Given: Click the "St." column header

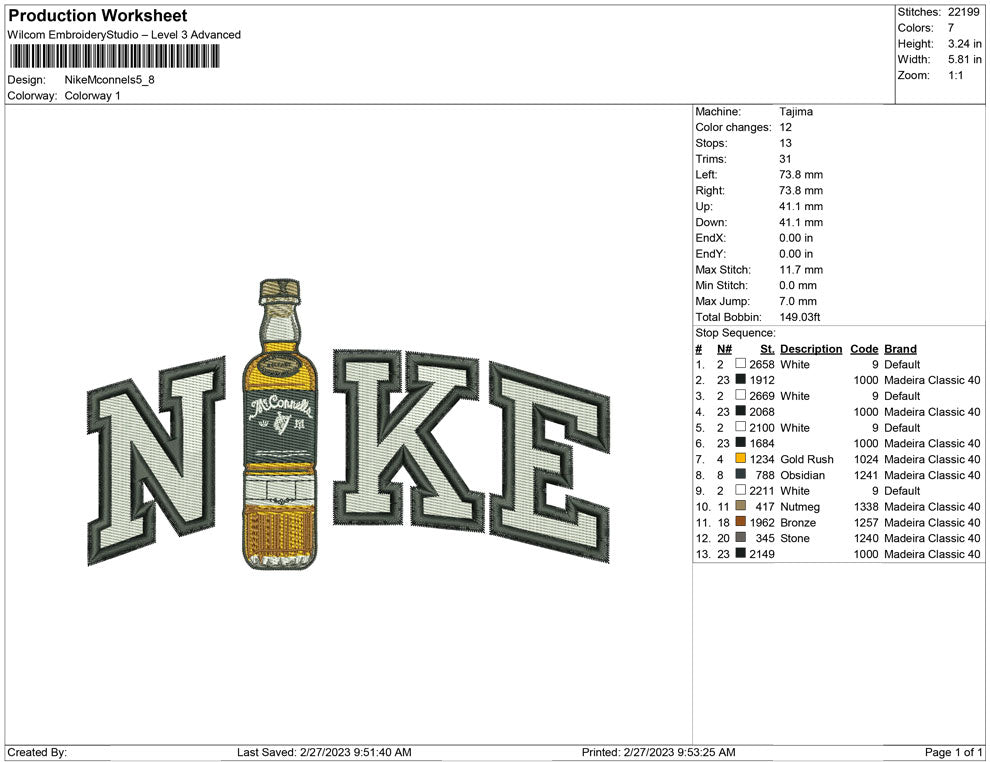Looking at the screenshot, I should pos(767,348).
